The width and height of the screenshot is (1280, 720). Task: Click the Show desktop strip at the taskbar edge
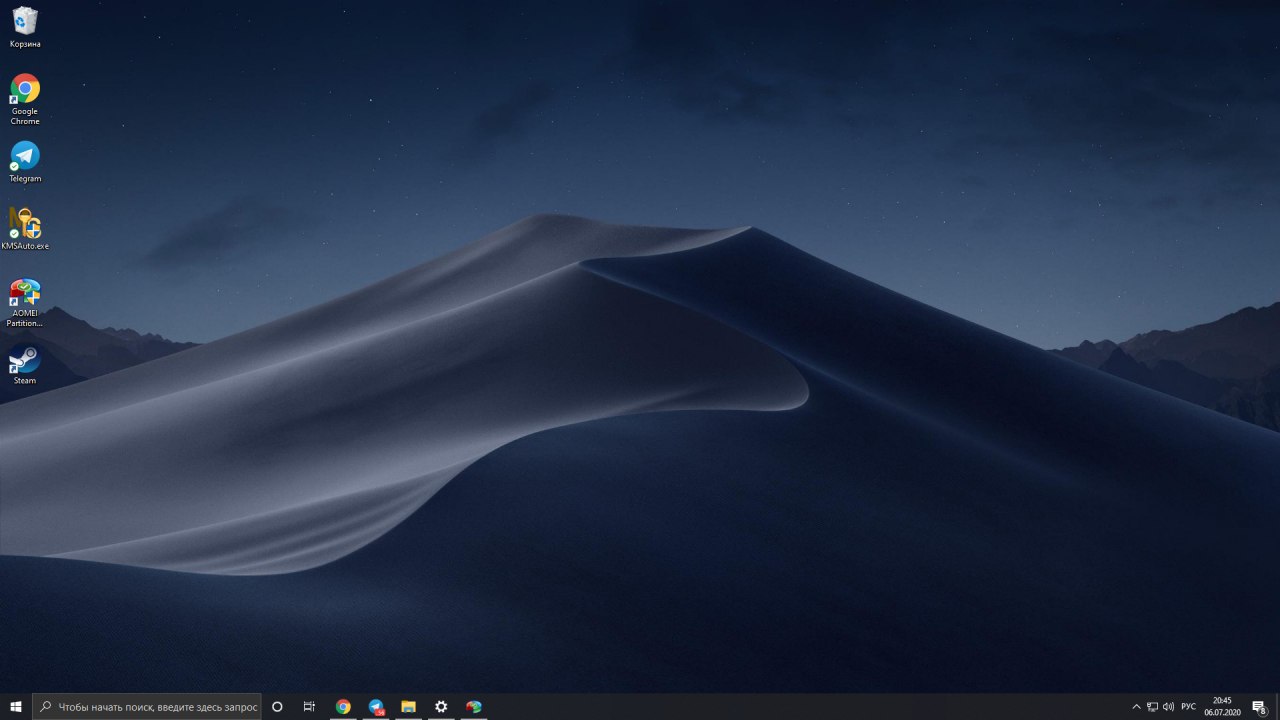pyautogui.click(x=1277, y=707)
